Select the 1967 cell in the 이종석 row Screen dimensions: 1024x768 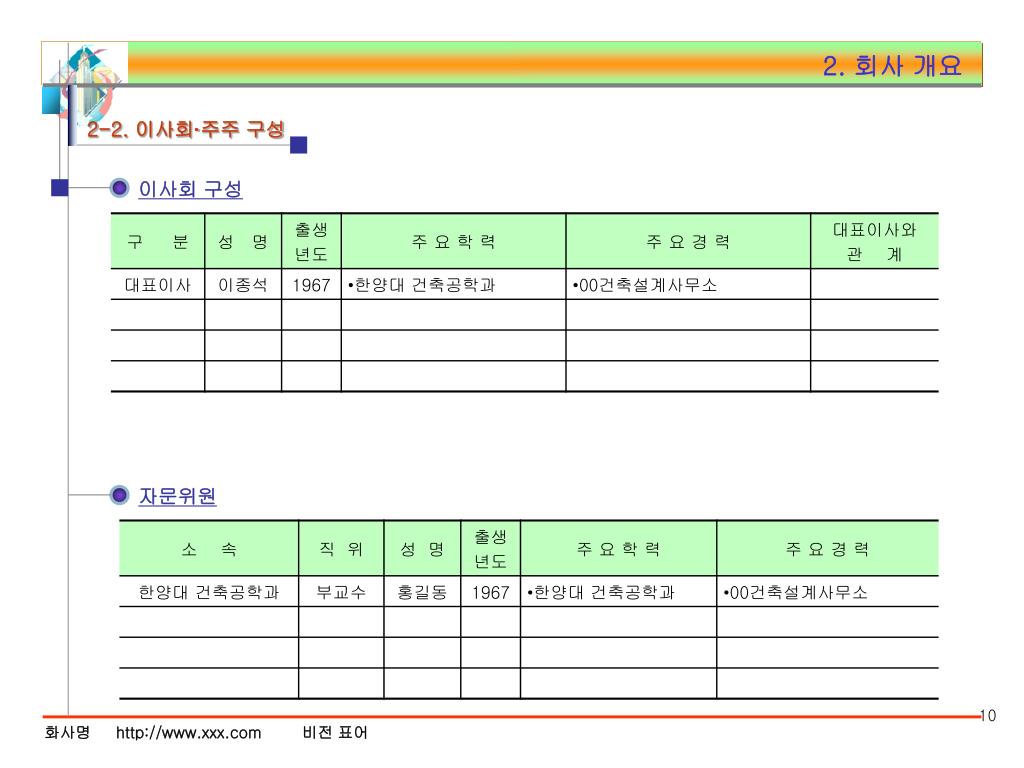311,285
